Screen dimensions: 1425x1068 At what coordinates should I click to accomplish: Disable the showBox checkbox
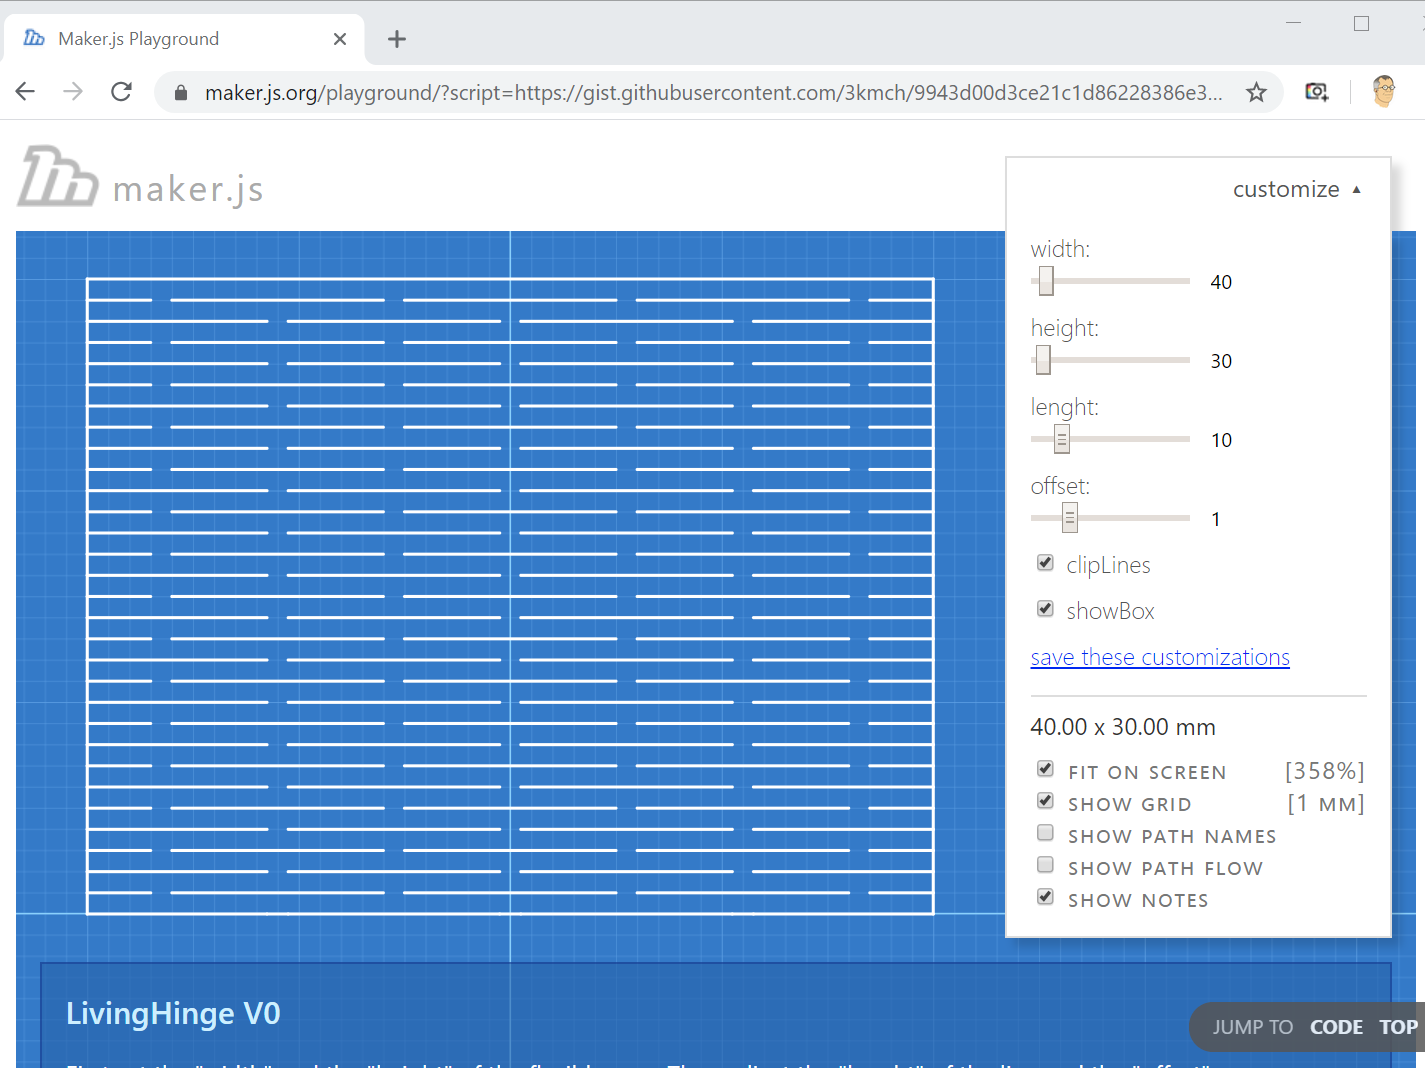click(1045, 609)
